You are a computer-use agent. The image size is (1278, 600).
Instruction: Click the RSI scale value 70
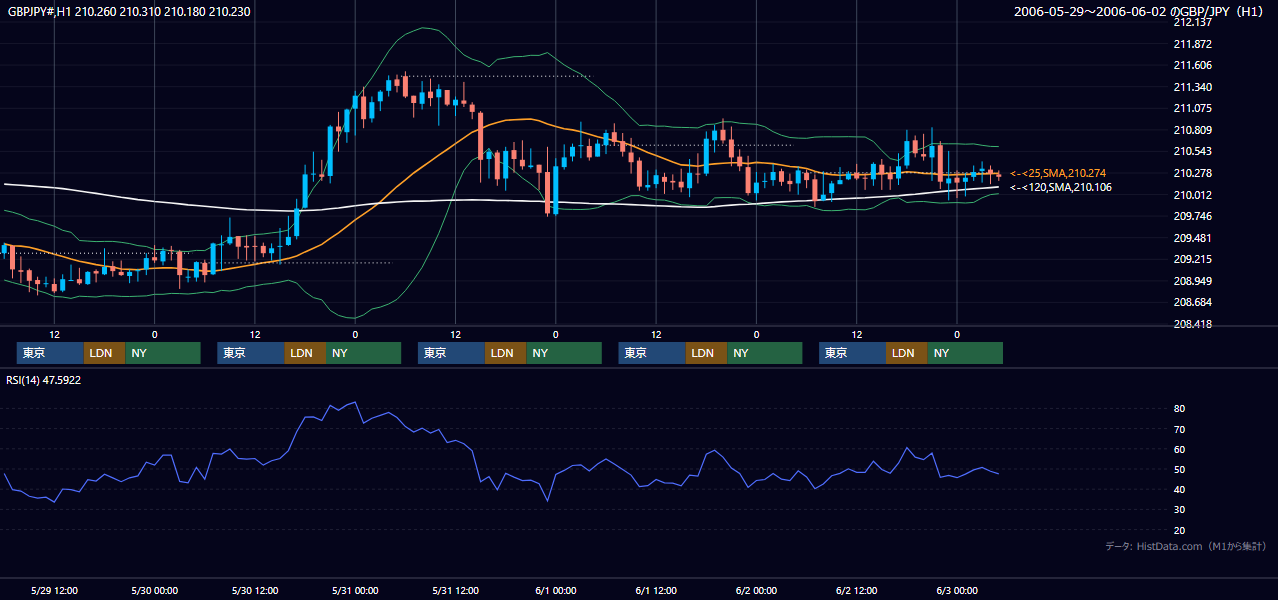click(x=1180, y=429)
